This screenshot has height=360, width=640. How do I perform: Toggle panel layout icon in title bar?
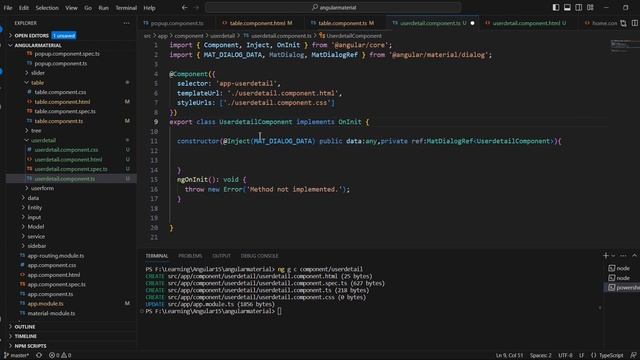(x=567, y=7)
